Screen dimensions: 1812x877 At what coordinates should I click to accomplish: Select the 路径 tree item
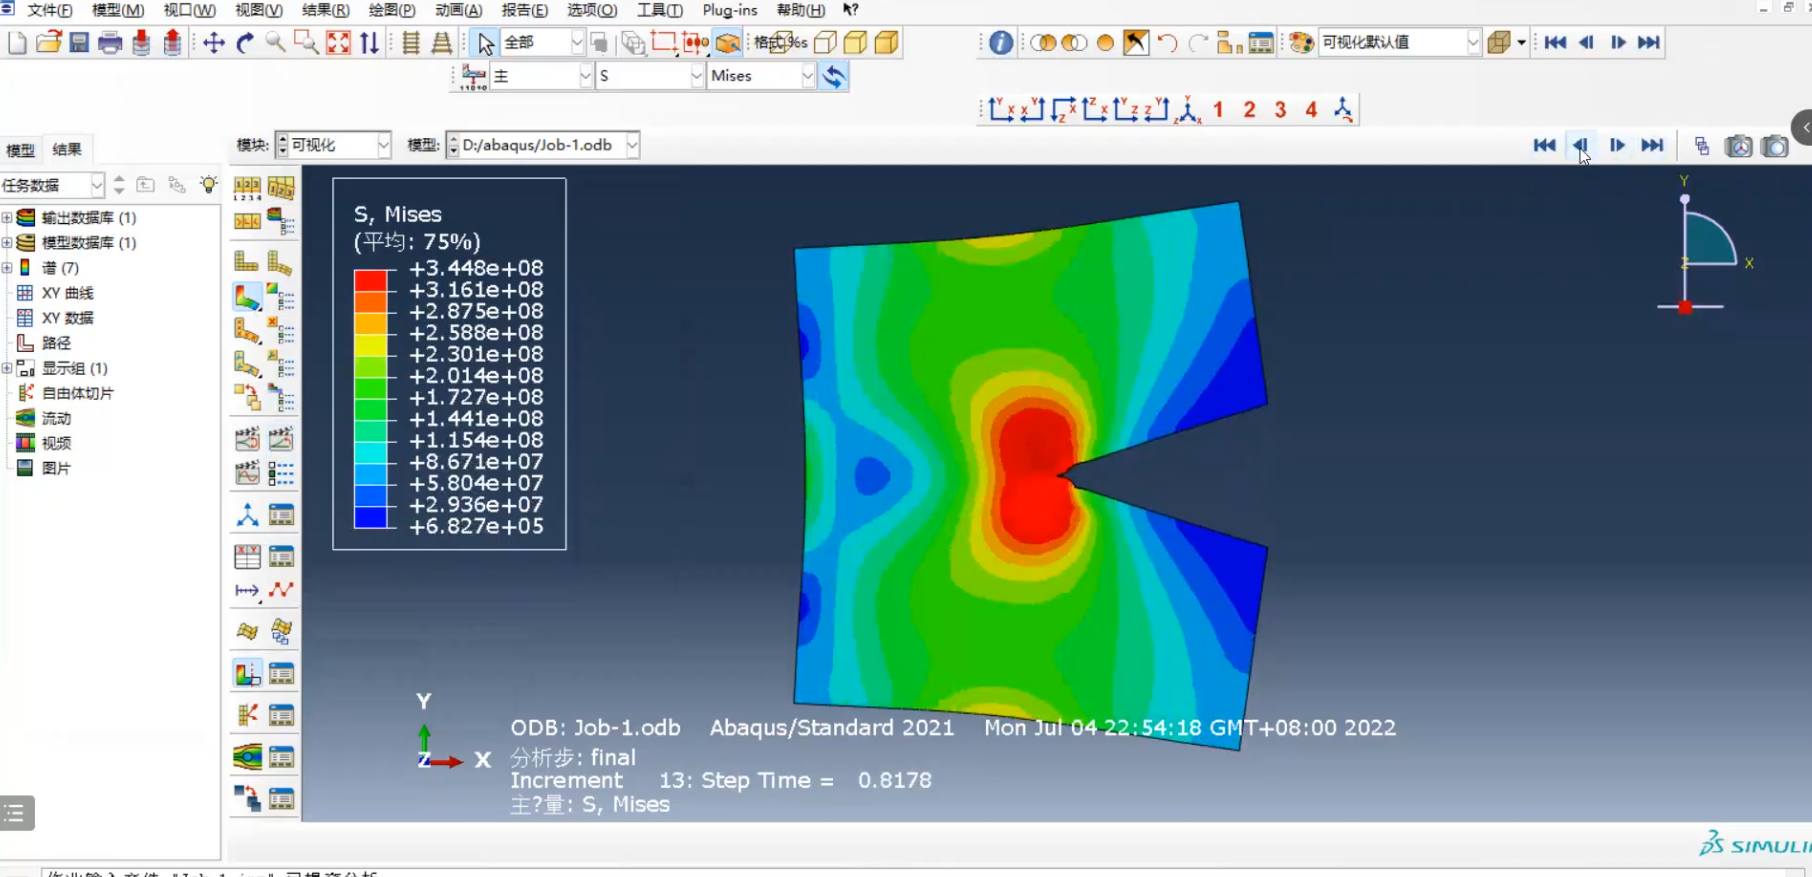point(56,343)
